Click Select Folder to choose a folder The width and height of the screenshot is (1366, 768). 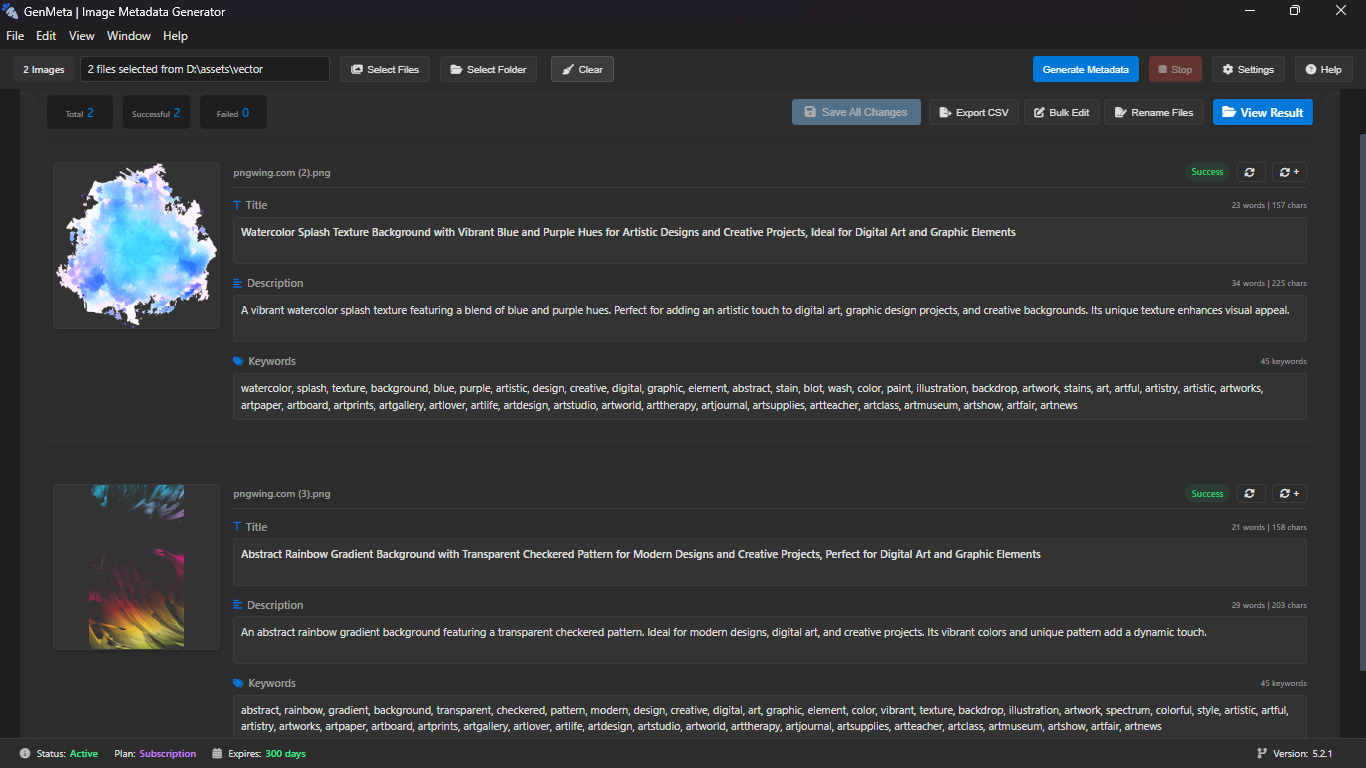(x=488, y=69)
